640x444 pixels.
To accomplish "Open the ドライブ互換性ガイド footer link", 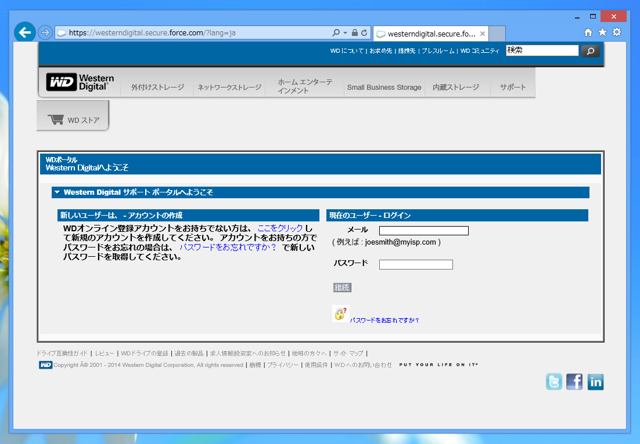I will click(x=62, y=353).
